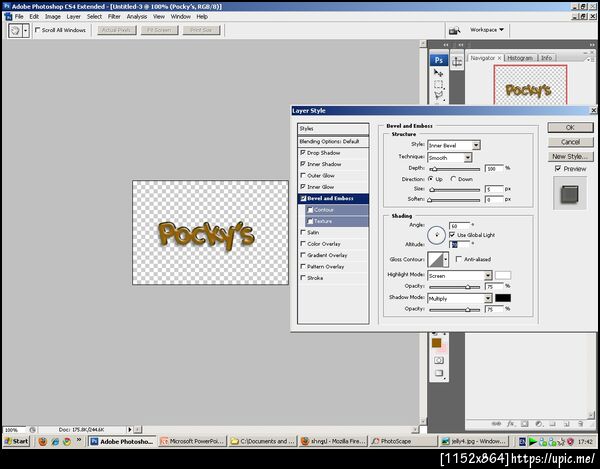Viewport: 600px width, 469px height.
Task: Enable Anti-aliased checkbox
Action: coord(459,259)
